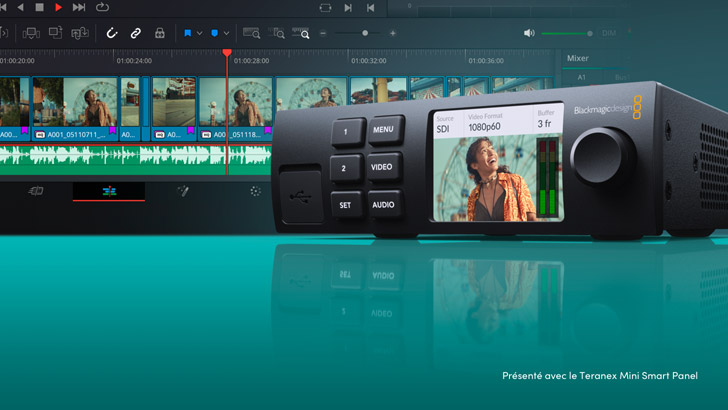Viewport: 728px width, 410px height.
Task: Switch to the Edit page tab
Action: (x=109, y=191)
